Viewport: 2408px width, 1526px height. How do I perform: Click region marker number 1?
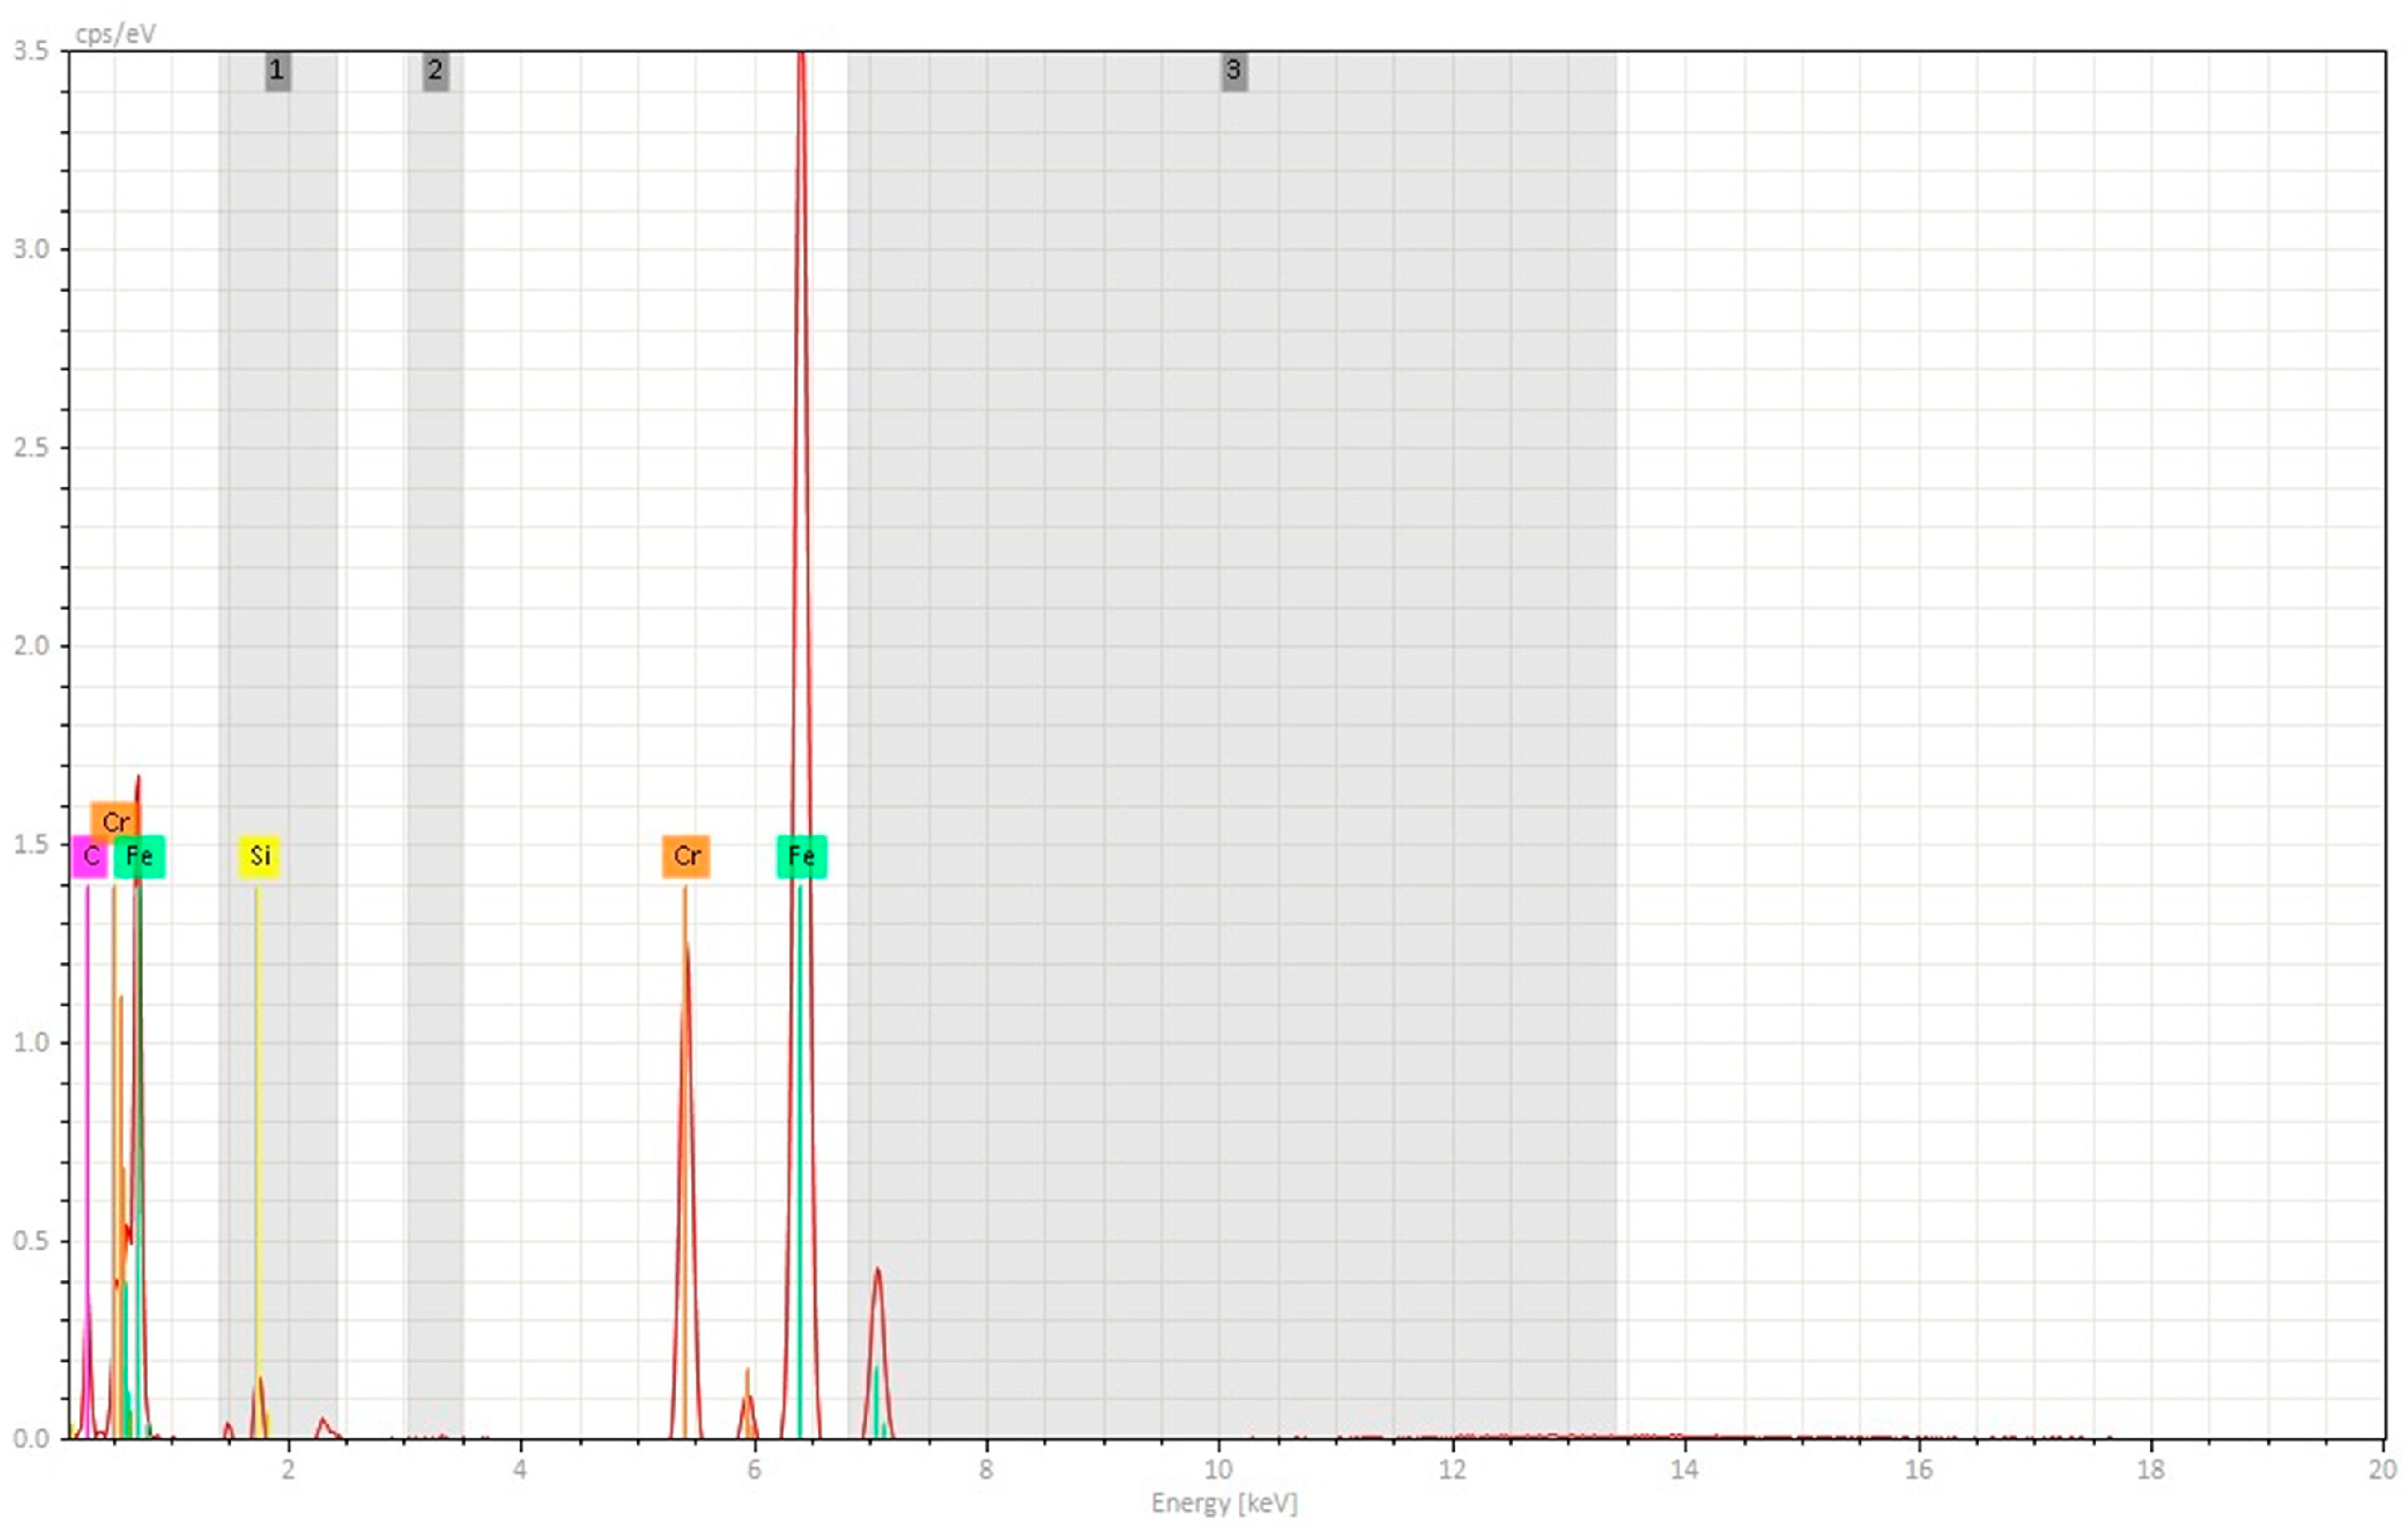277,71
